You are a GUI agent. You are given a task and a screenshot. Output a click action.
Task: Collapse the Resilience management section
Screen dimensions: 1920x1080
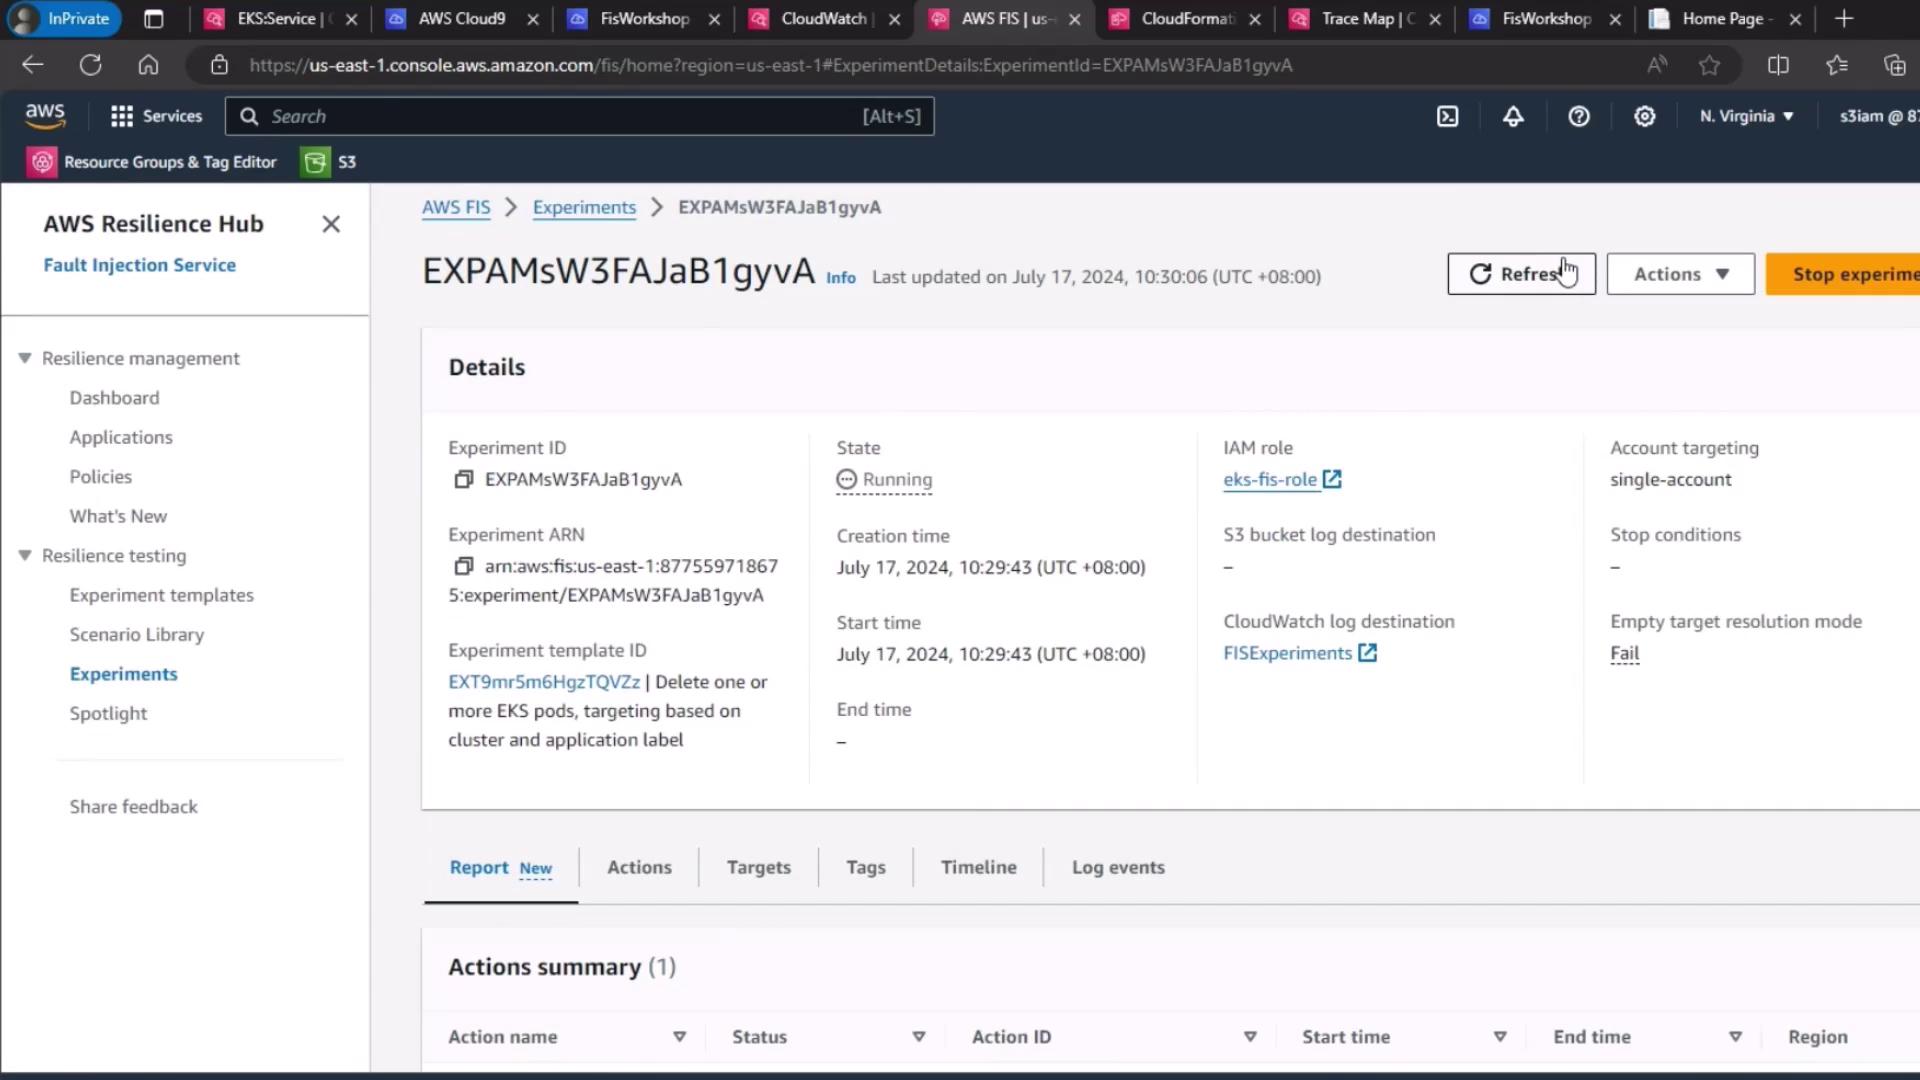[25, 358]
